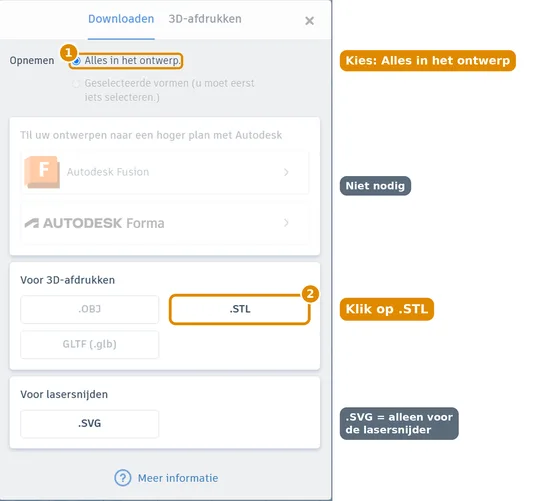Export the design as .OBJ

click(90, 309)
